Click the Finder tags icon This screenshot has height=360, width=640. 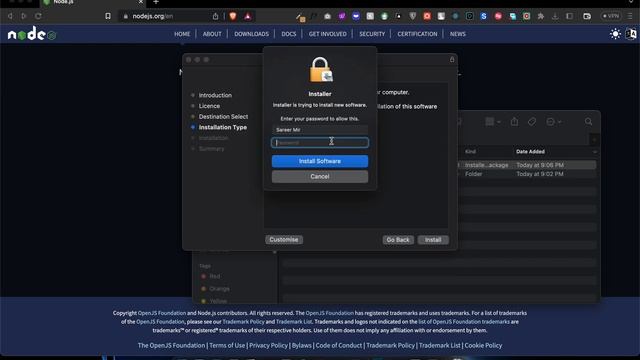(x=531, y=122)
